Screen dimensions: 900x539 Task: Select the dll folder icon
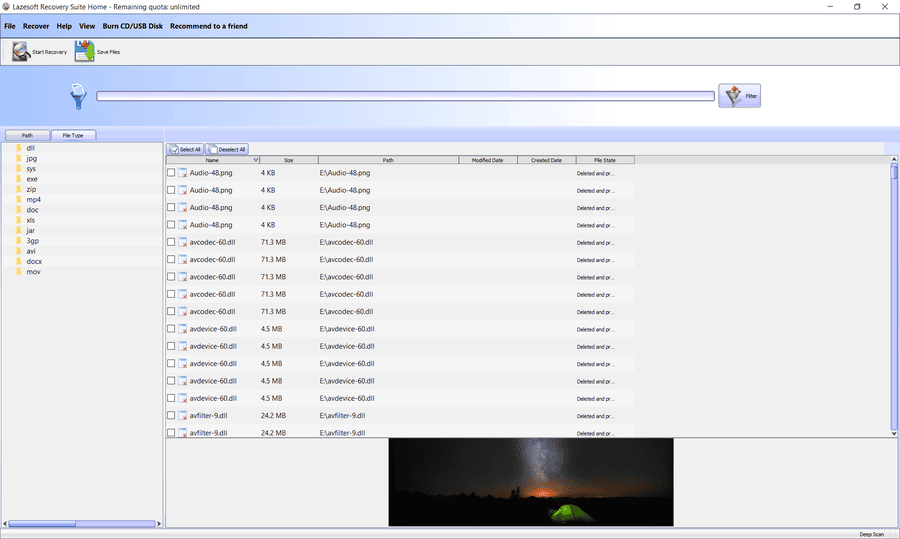(x=18, y=148)
